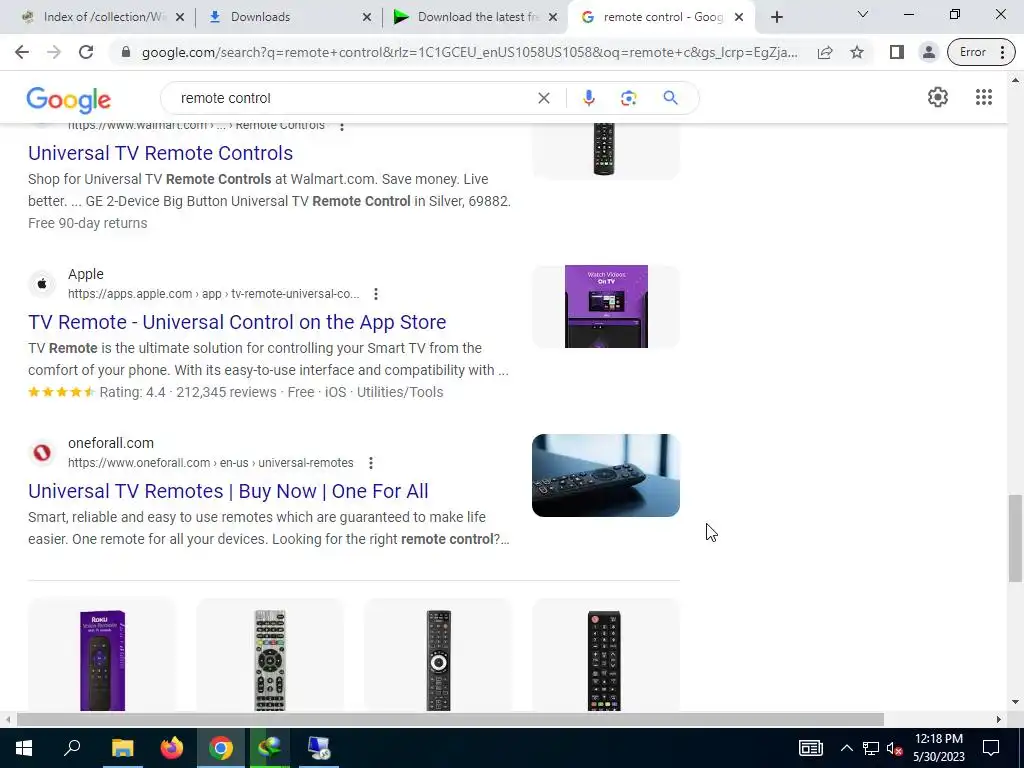Viewport: 1024px width, 768px height.
Task: Go back to previous page
Action: (22, 52)
